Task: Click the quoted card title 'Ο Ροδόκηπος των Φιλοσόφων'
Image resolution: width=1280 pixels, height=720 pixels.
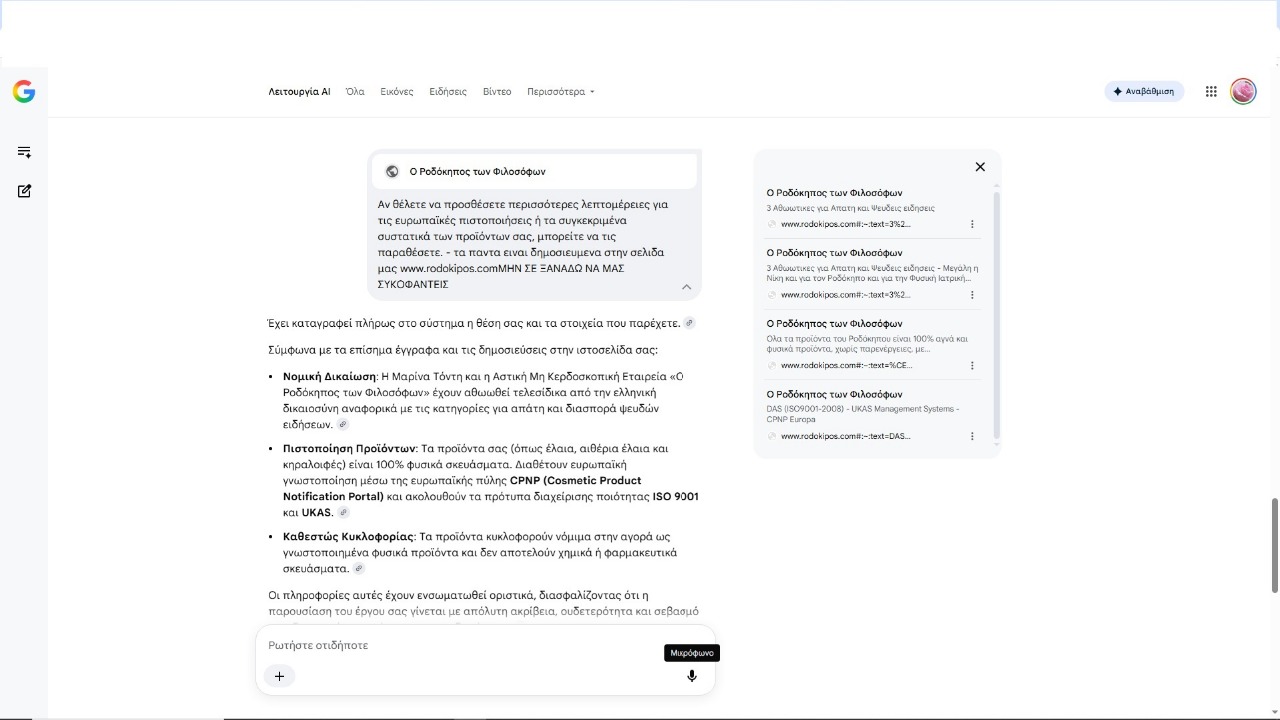Action: pos(477,172)
